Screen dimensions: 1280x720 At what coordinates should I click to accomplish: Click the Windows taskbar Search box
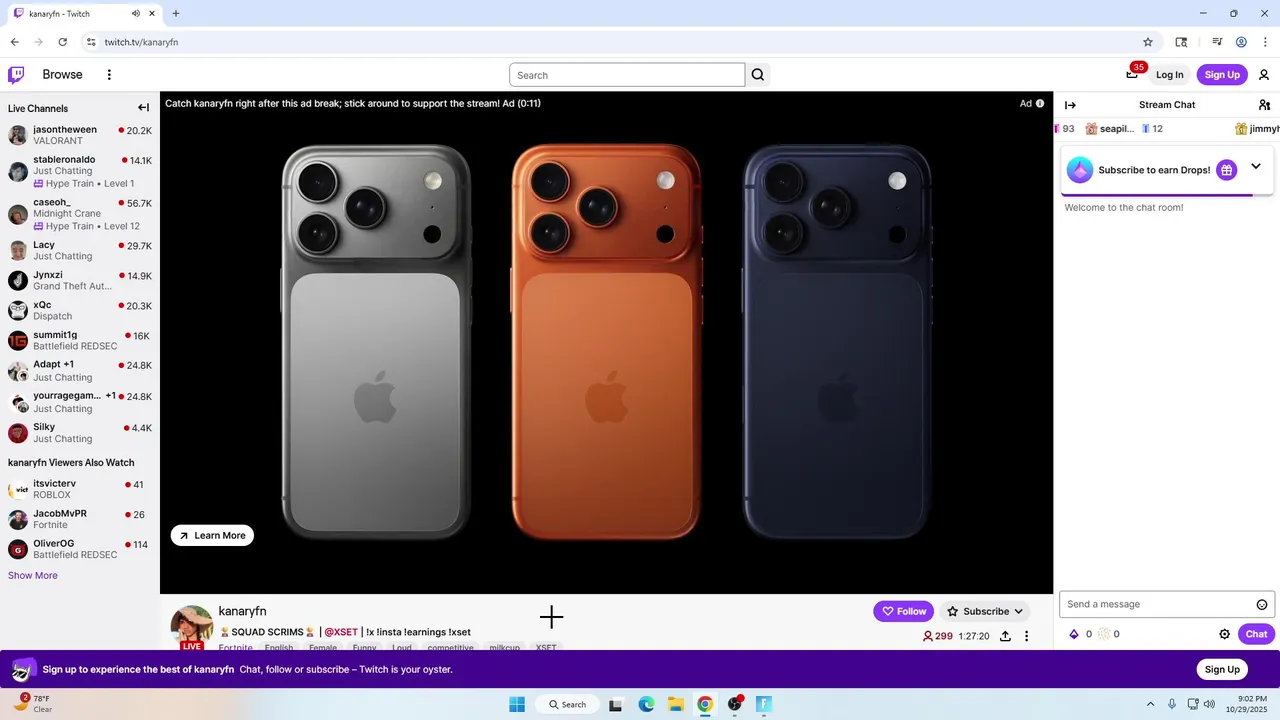[567, 704]
